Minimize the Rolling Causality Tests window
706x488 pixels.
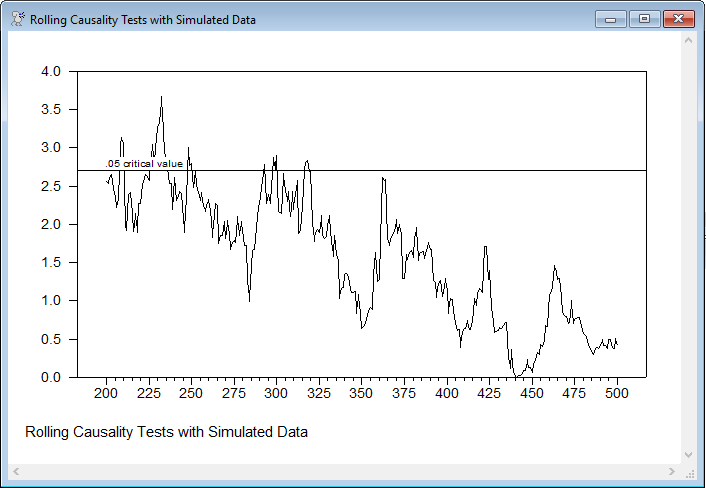point(609,19)
